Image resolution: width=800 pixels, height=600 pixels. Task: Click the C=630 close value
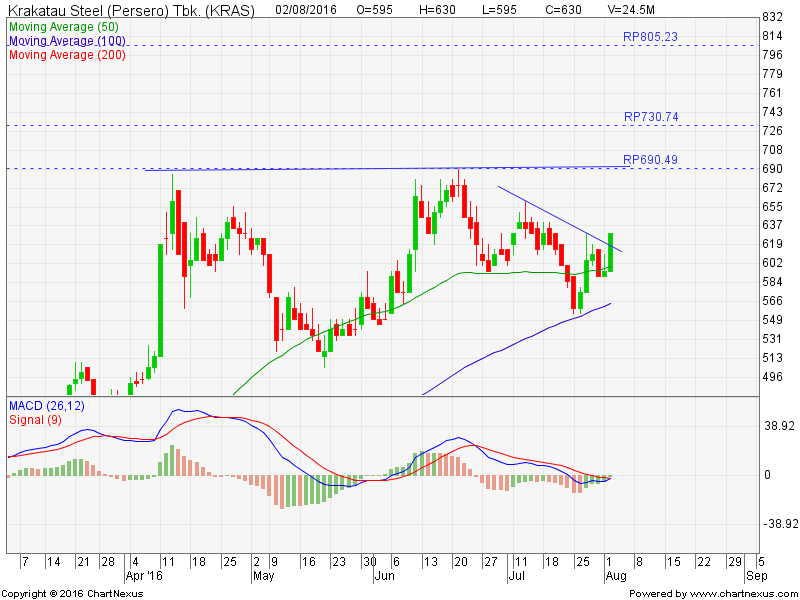tap(563, 10)
